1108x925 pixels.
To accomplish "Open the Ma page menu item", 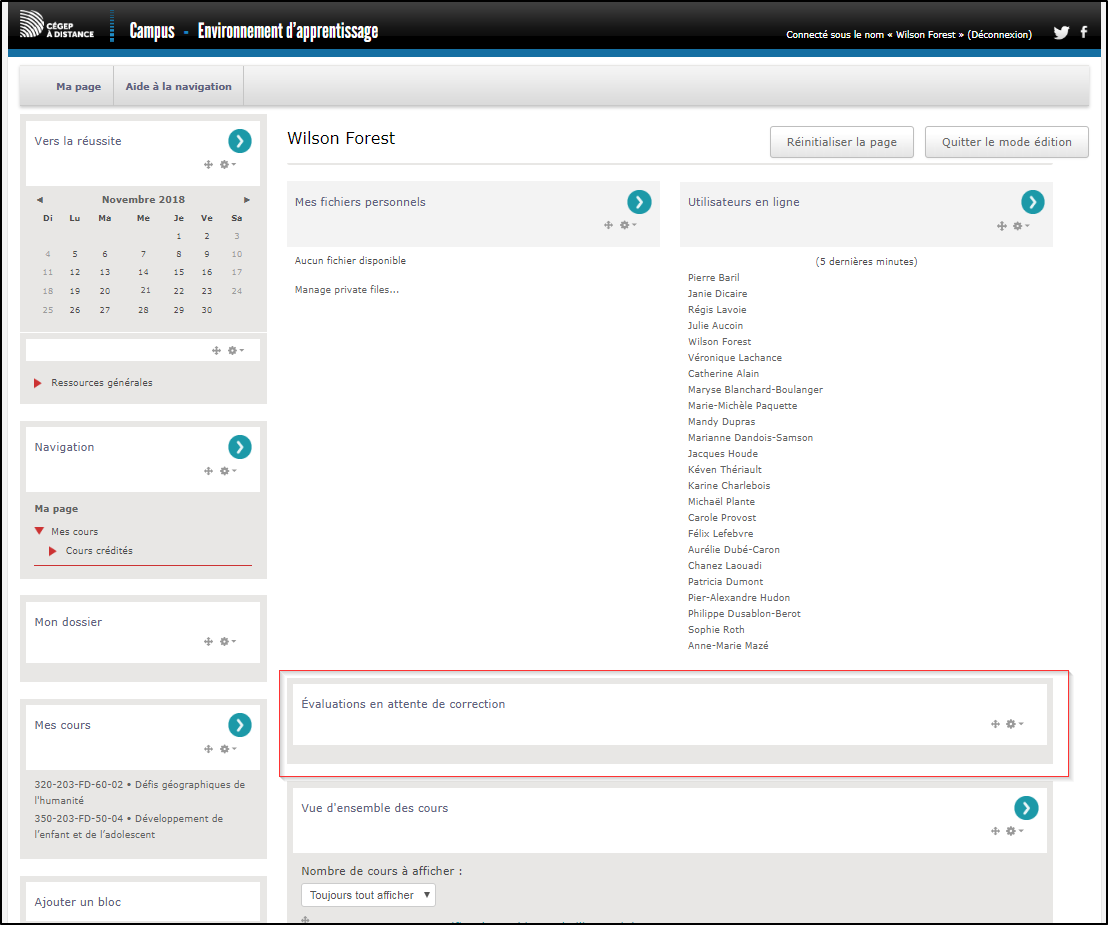I will click(78, 87).
